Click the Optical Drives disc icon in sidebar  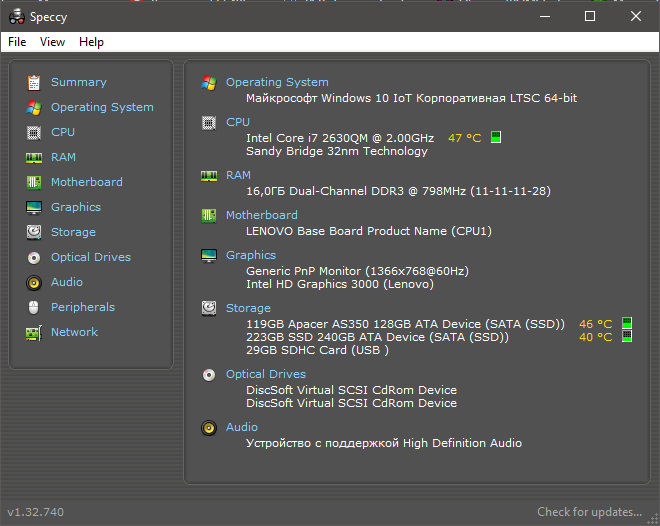pyautogui.click(x=34, y=258)
